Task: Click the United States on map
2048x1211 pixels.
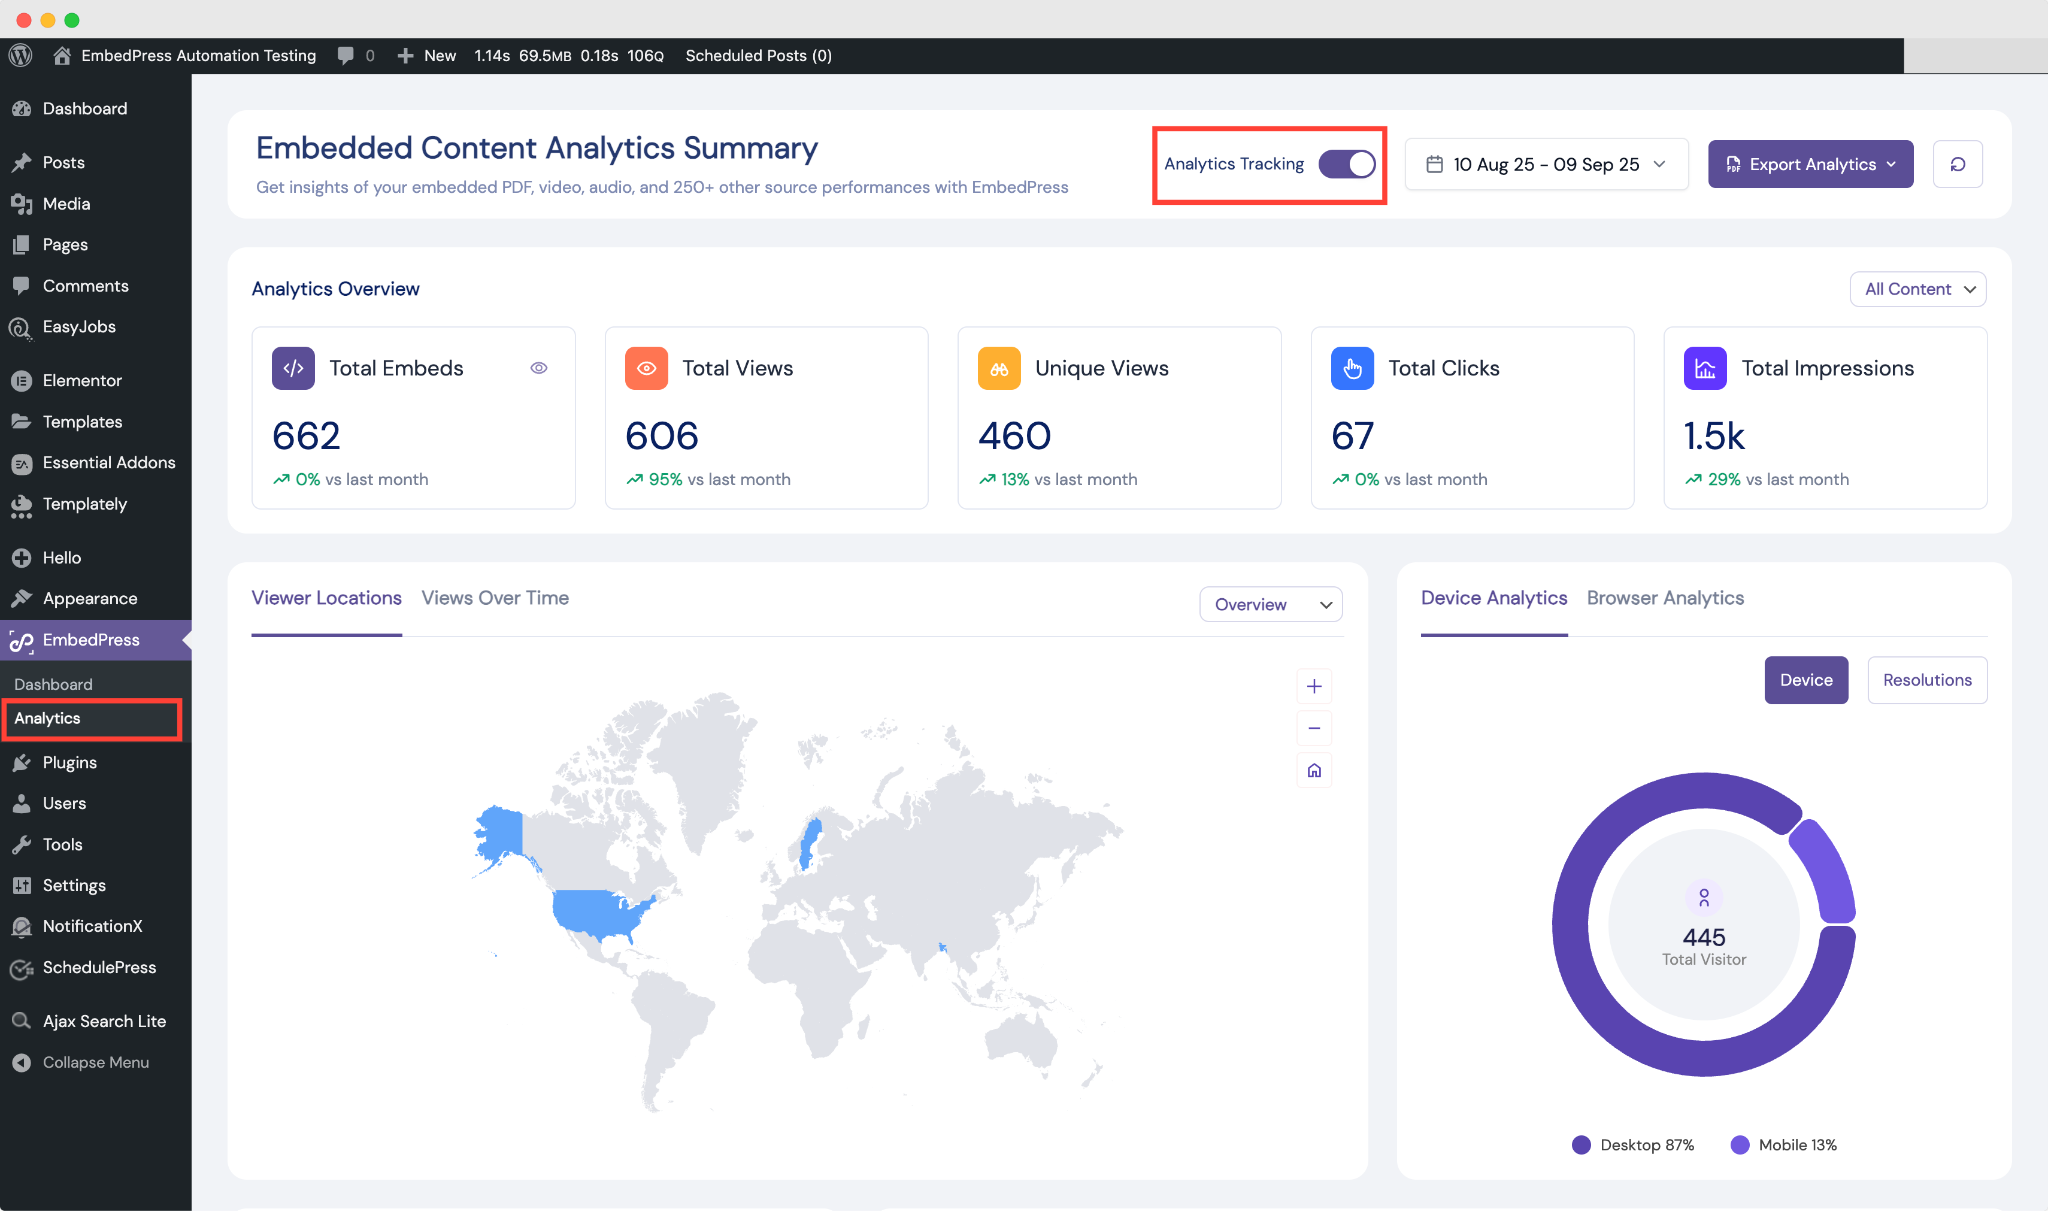Action: [598, 915]
